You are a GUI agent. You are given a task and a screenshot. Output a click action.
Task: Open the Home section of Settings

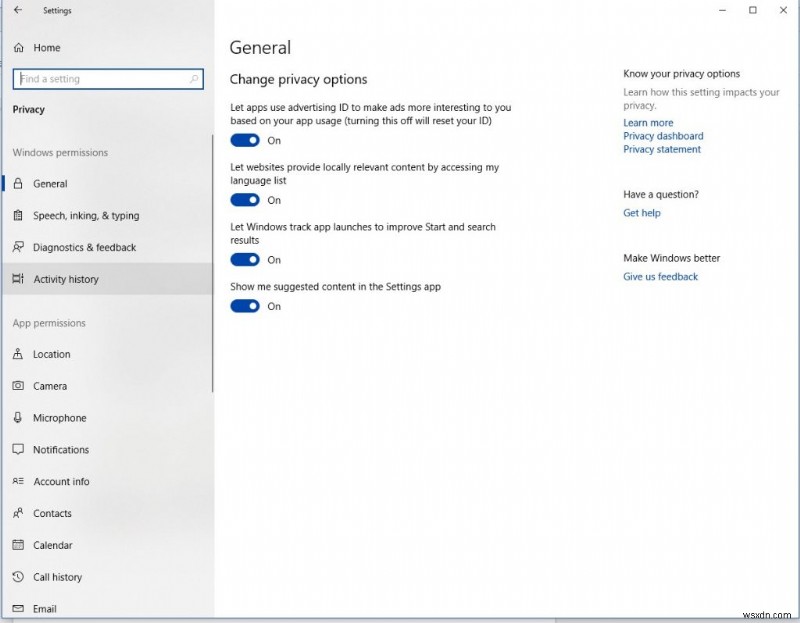(47, 47)
